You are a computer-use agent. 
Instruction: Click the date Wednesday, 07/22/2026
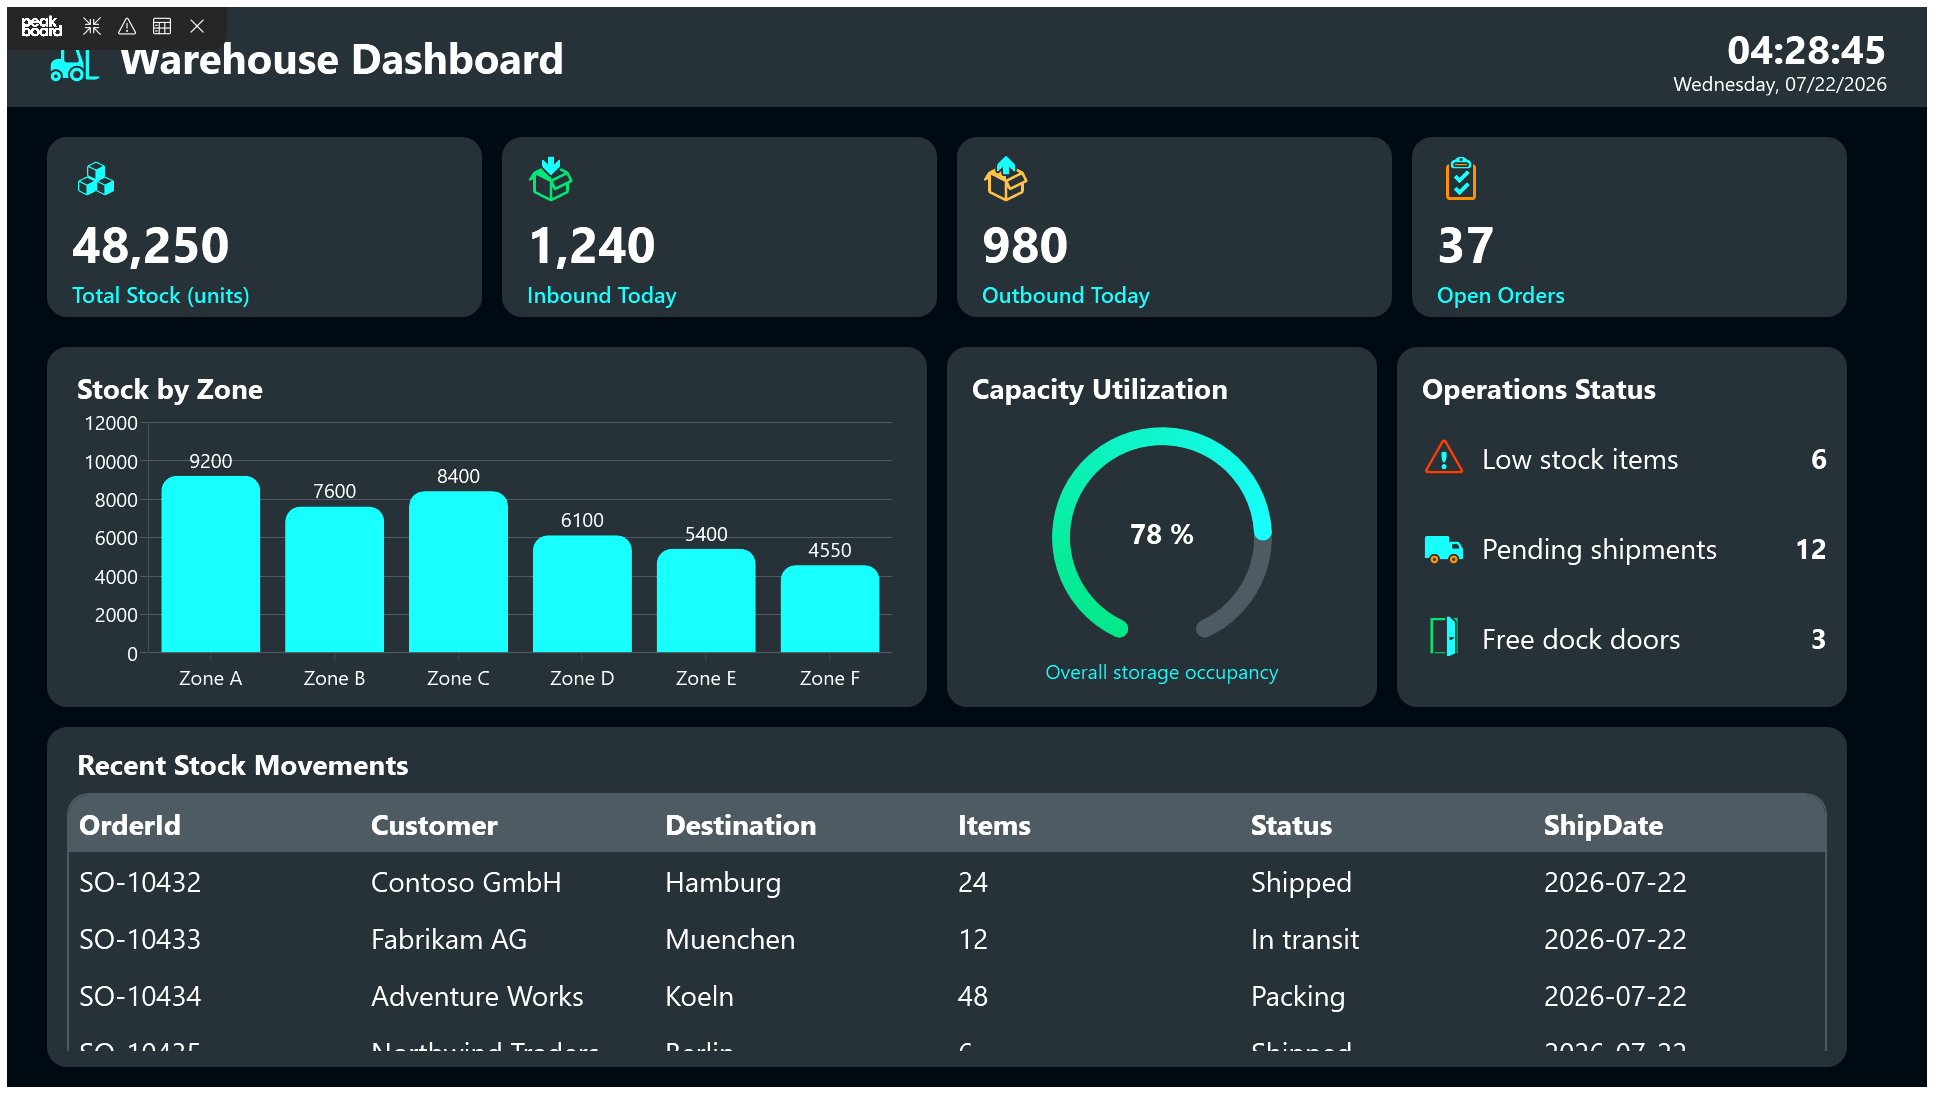1780,85
